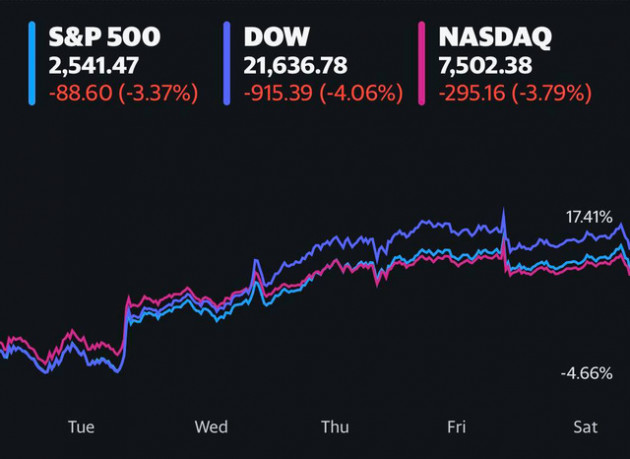
Task: Click the purple DOW color bar
Action: click(x=227, y=64)
